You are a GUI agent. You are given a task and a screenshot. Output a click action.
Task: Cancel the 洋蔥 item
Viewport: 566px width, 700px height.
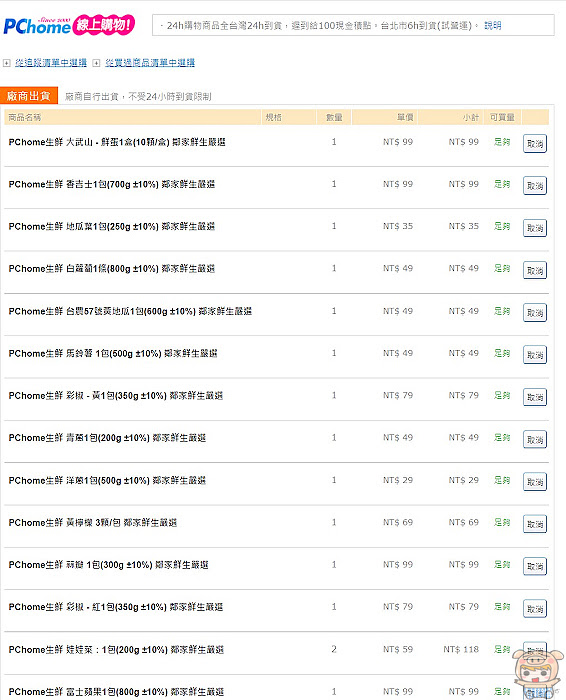pyautogui.click(x=535, y=482)
